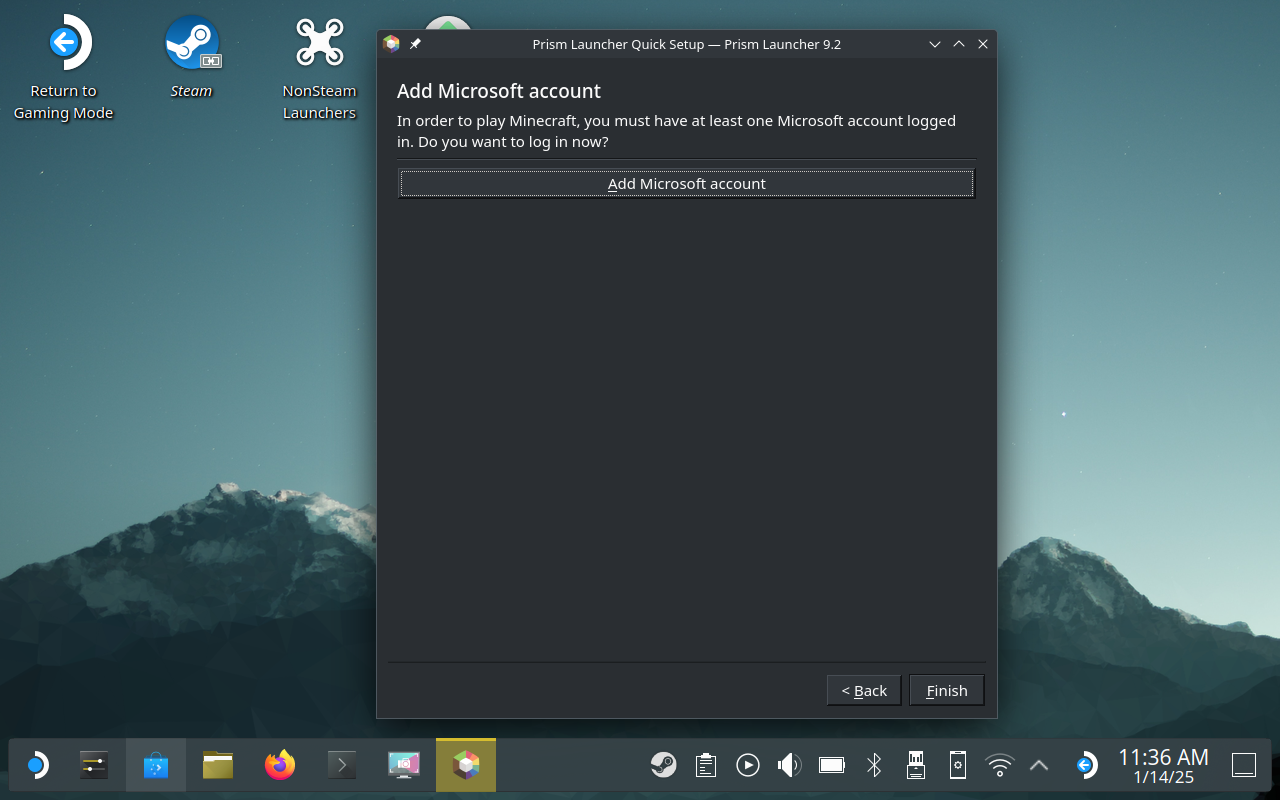
Task: Click the Add Microsoft account button
Action: [686, 184]
